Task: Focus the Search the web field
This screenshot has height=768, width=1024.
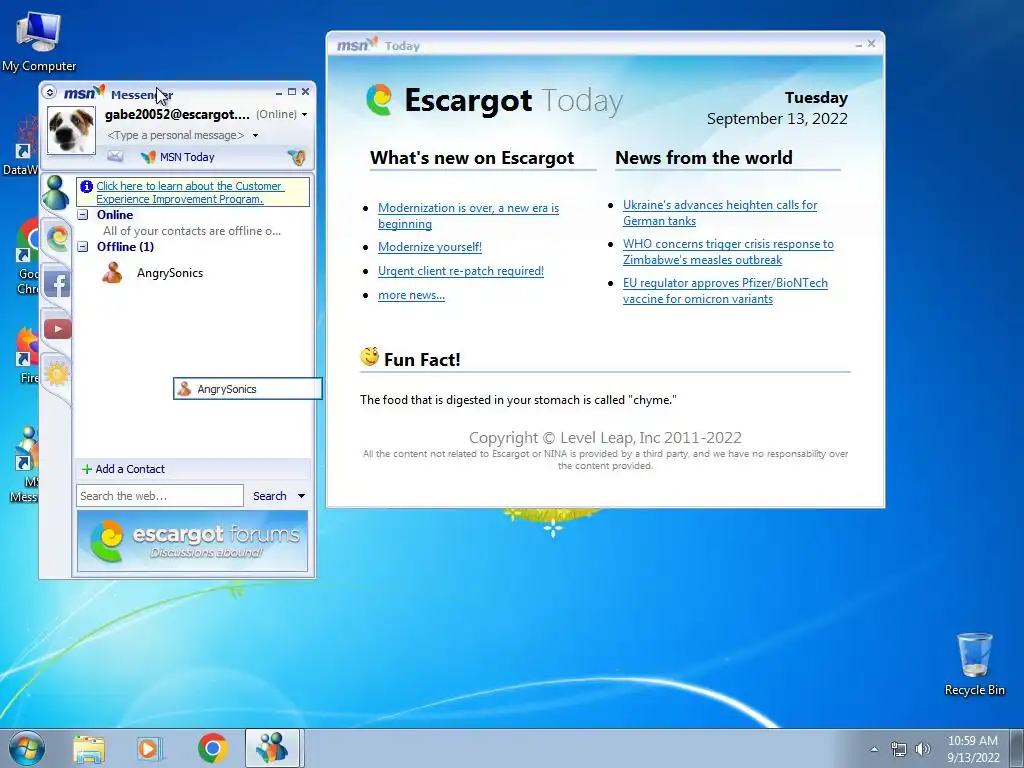Action: (x=160, y=496)
